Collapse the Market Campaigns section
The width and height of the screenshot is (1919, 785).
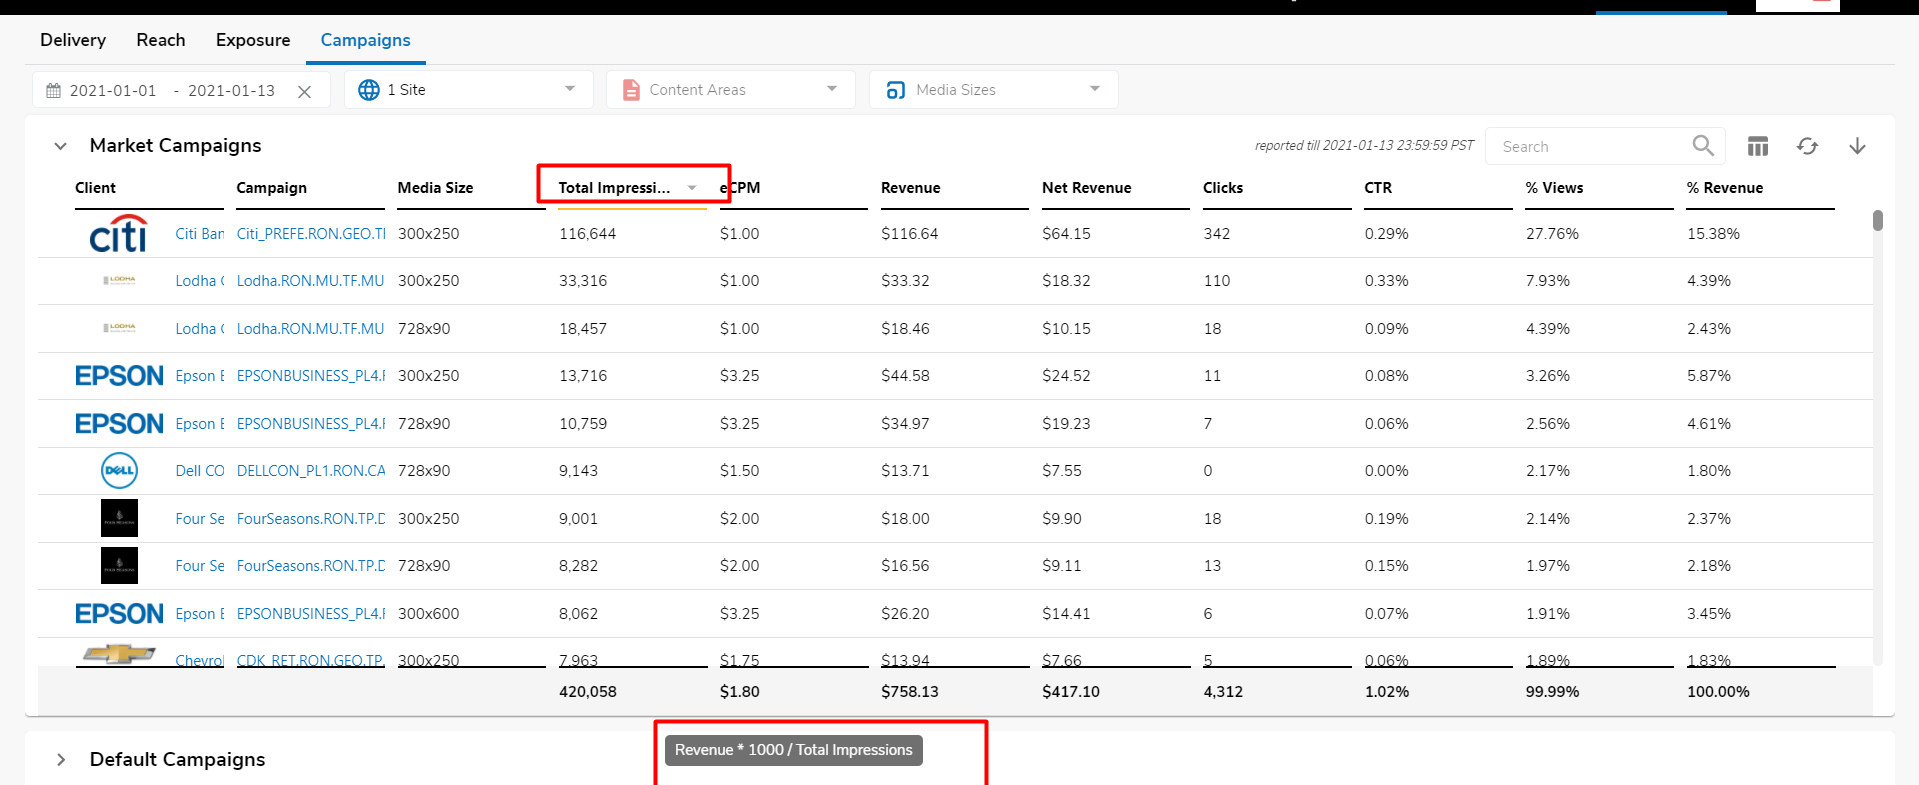click(61, 146)
